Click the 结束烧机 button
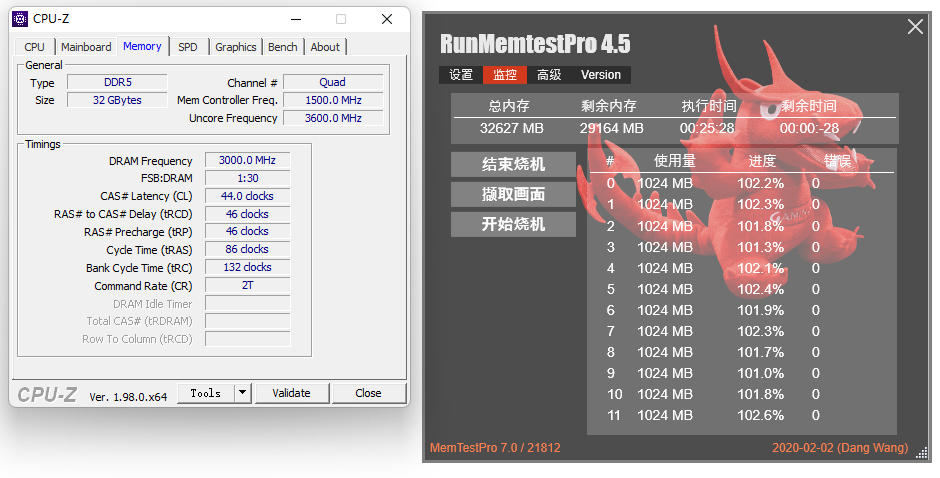Image resolution: width=940 pixels, height=478 pixels. coord(513,164)
